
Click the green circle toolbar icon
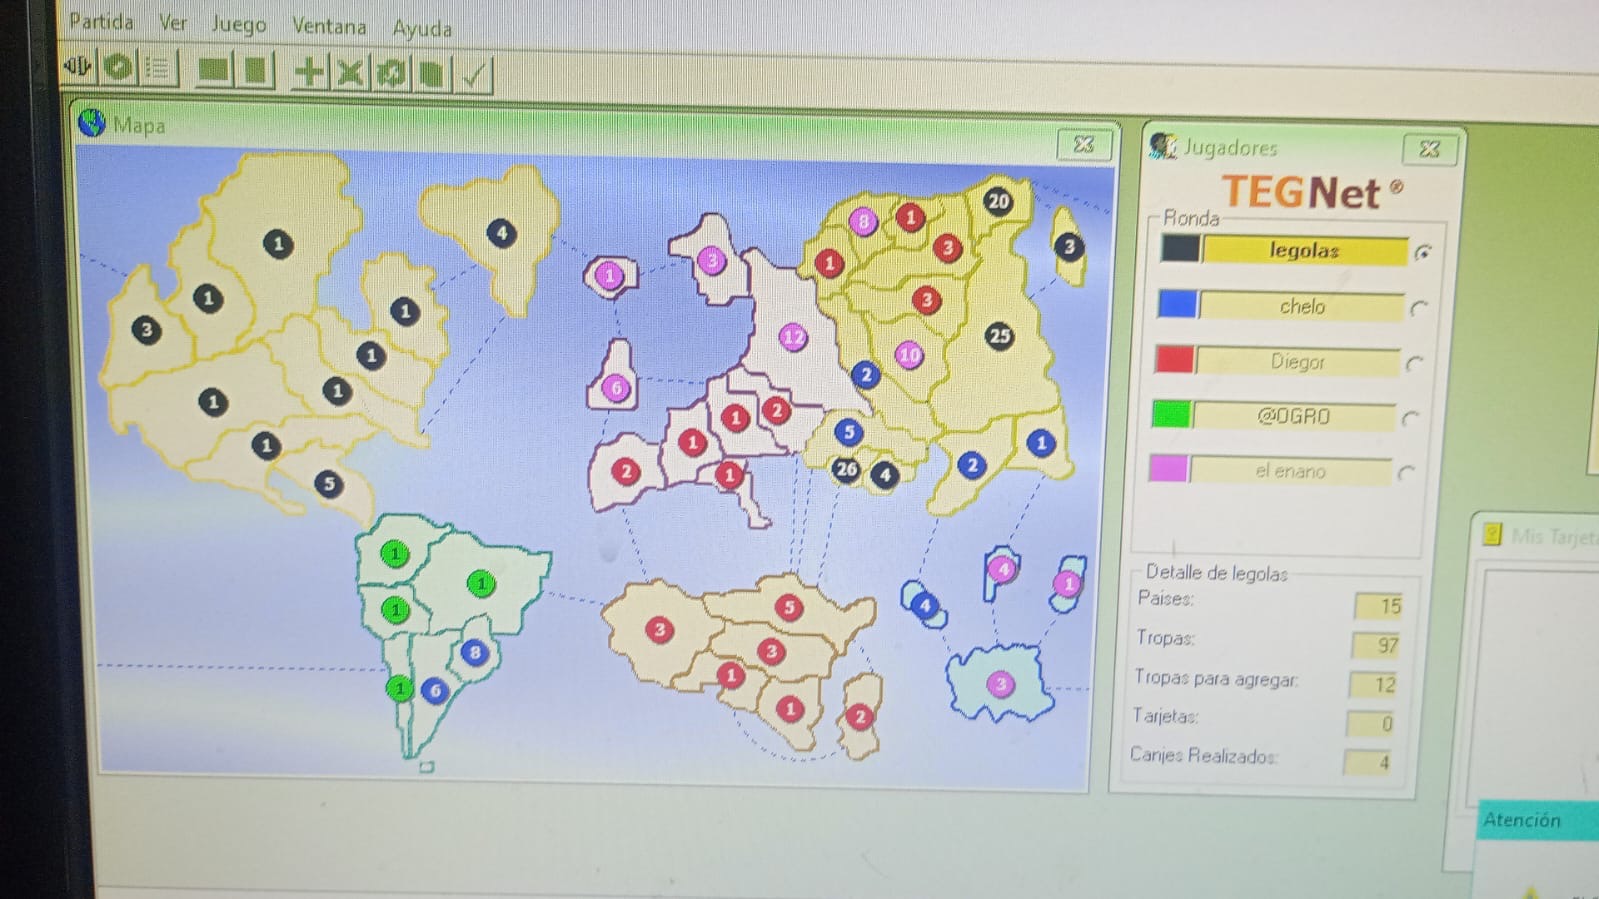coord(119,68)
